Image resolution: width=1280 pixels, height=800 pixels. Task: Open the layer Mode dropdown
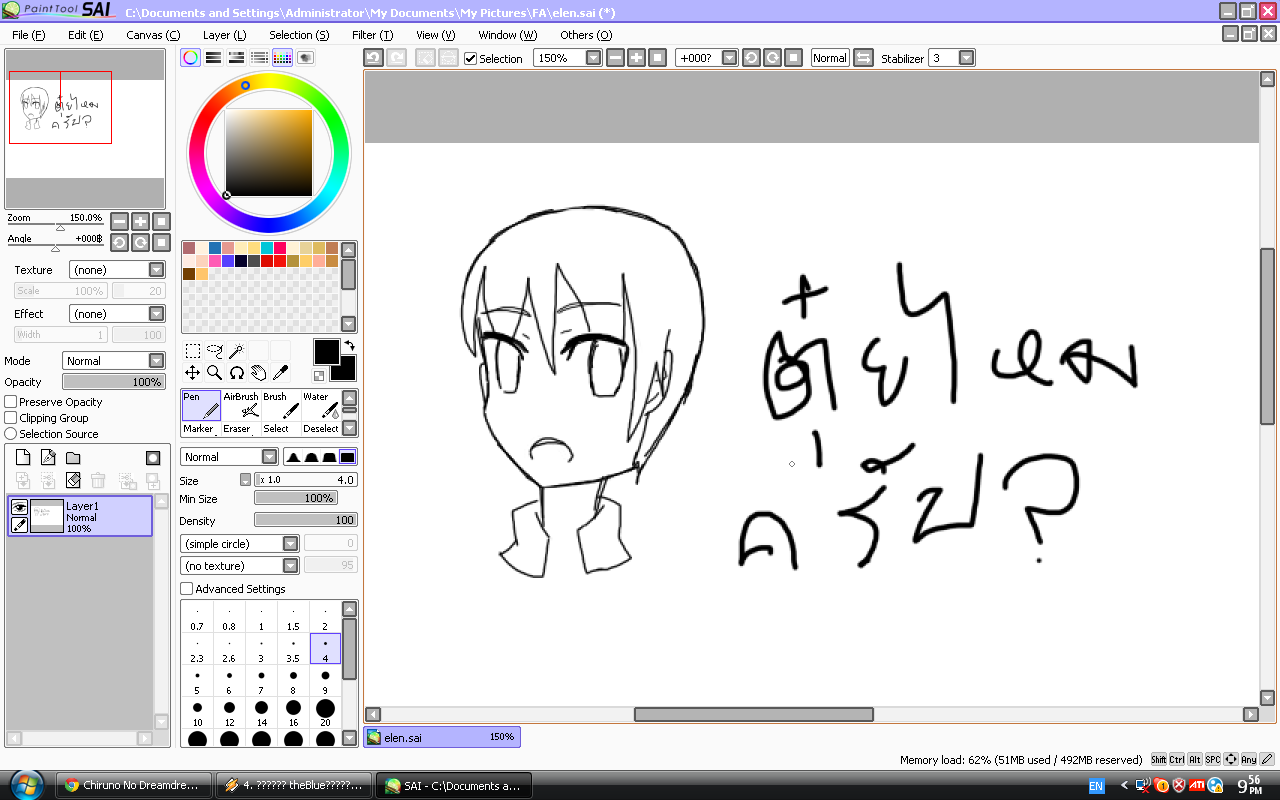click(156, 361)
